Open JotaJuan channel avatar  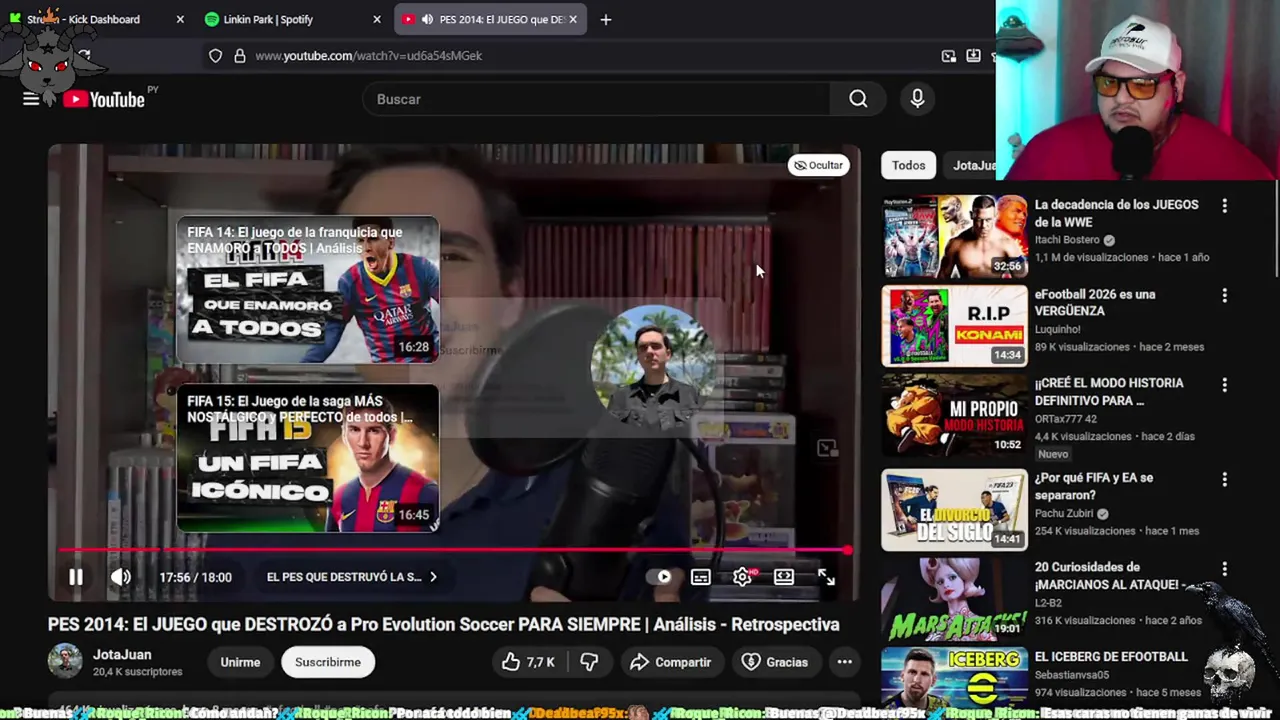click(x=65, y=661)
